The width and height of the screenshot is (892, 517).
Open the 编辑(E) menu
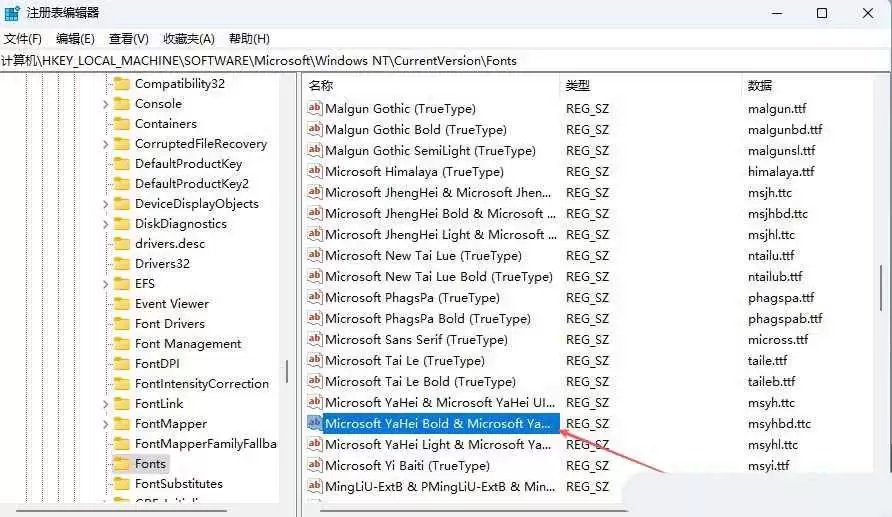click(x=75, y=39)
